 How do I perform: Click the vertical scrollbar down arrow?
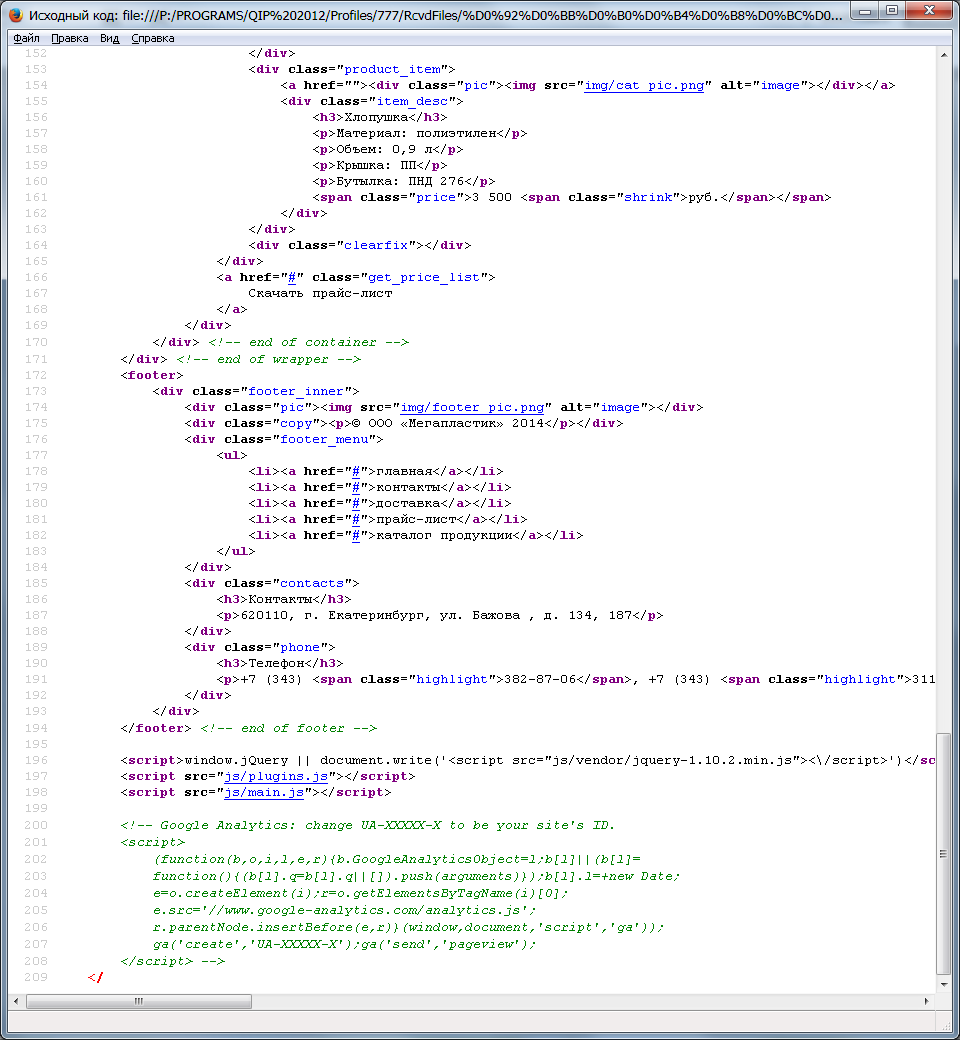[x=944, y=985]
